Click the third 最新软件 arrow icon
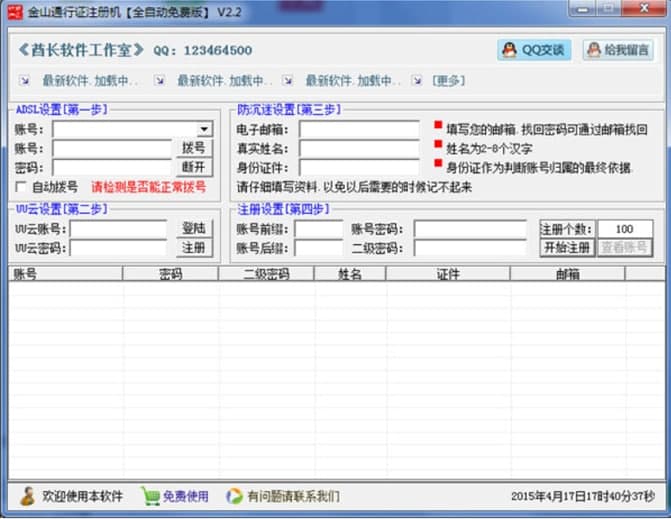The height and width of the screenshot is (519, 671). [288, 80]
